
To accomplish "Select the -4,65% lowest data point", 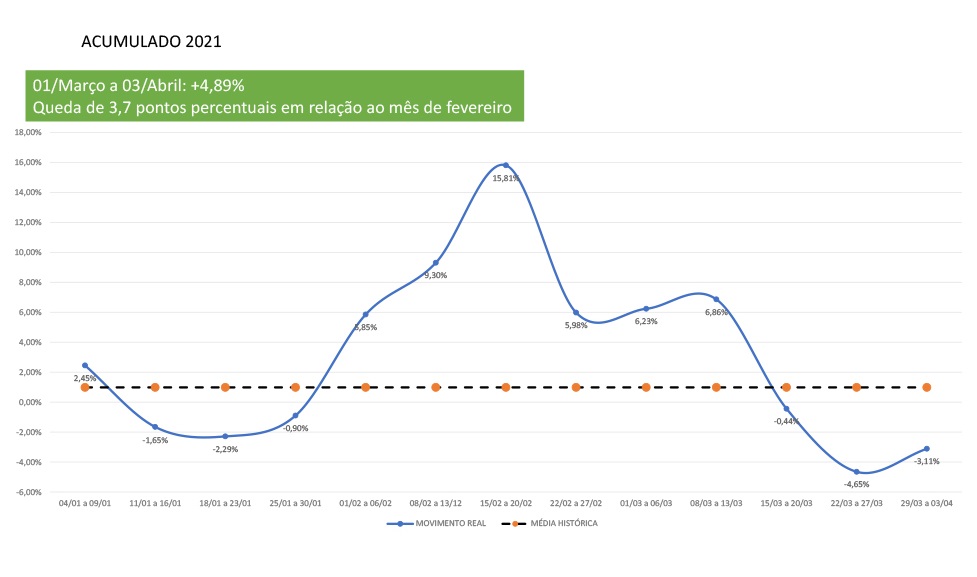I will tap(856, 471).
